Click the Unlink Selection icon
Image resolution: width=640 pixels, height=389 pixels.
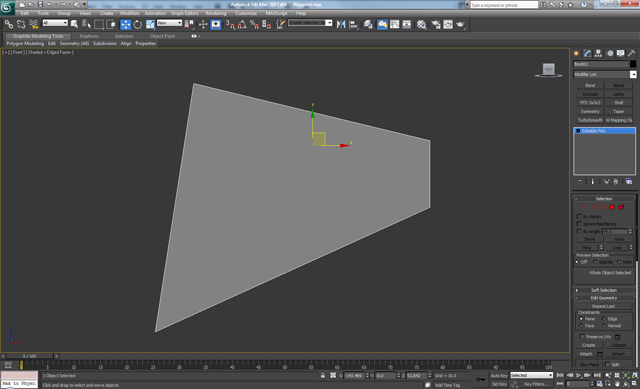click(x=21, y=24)
